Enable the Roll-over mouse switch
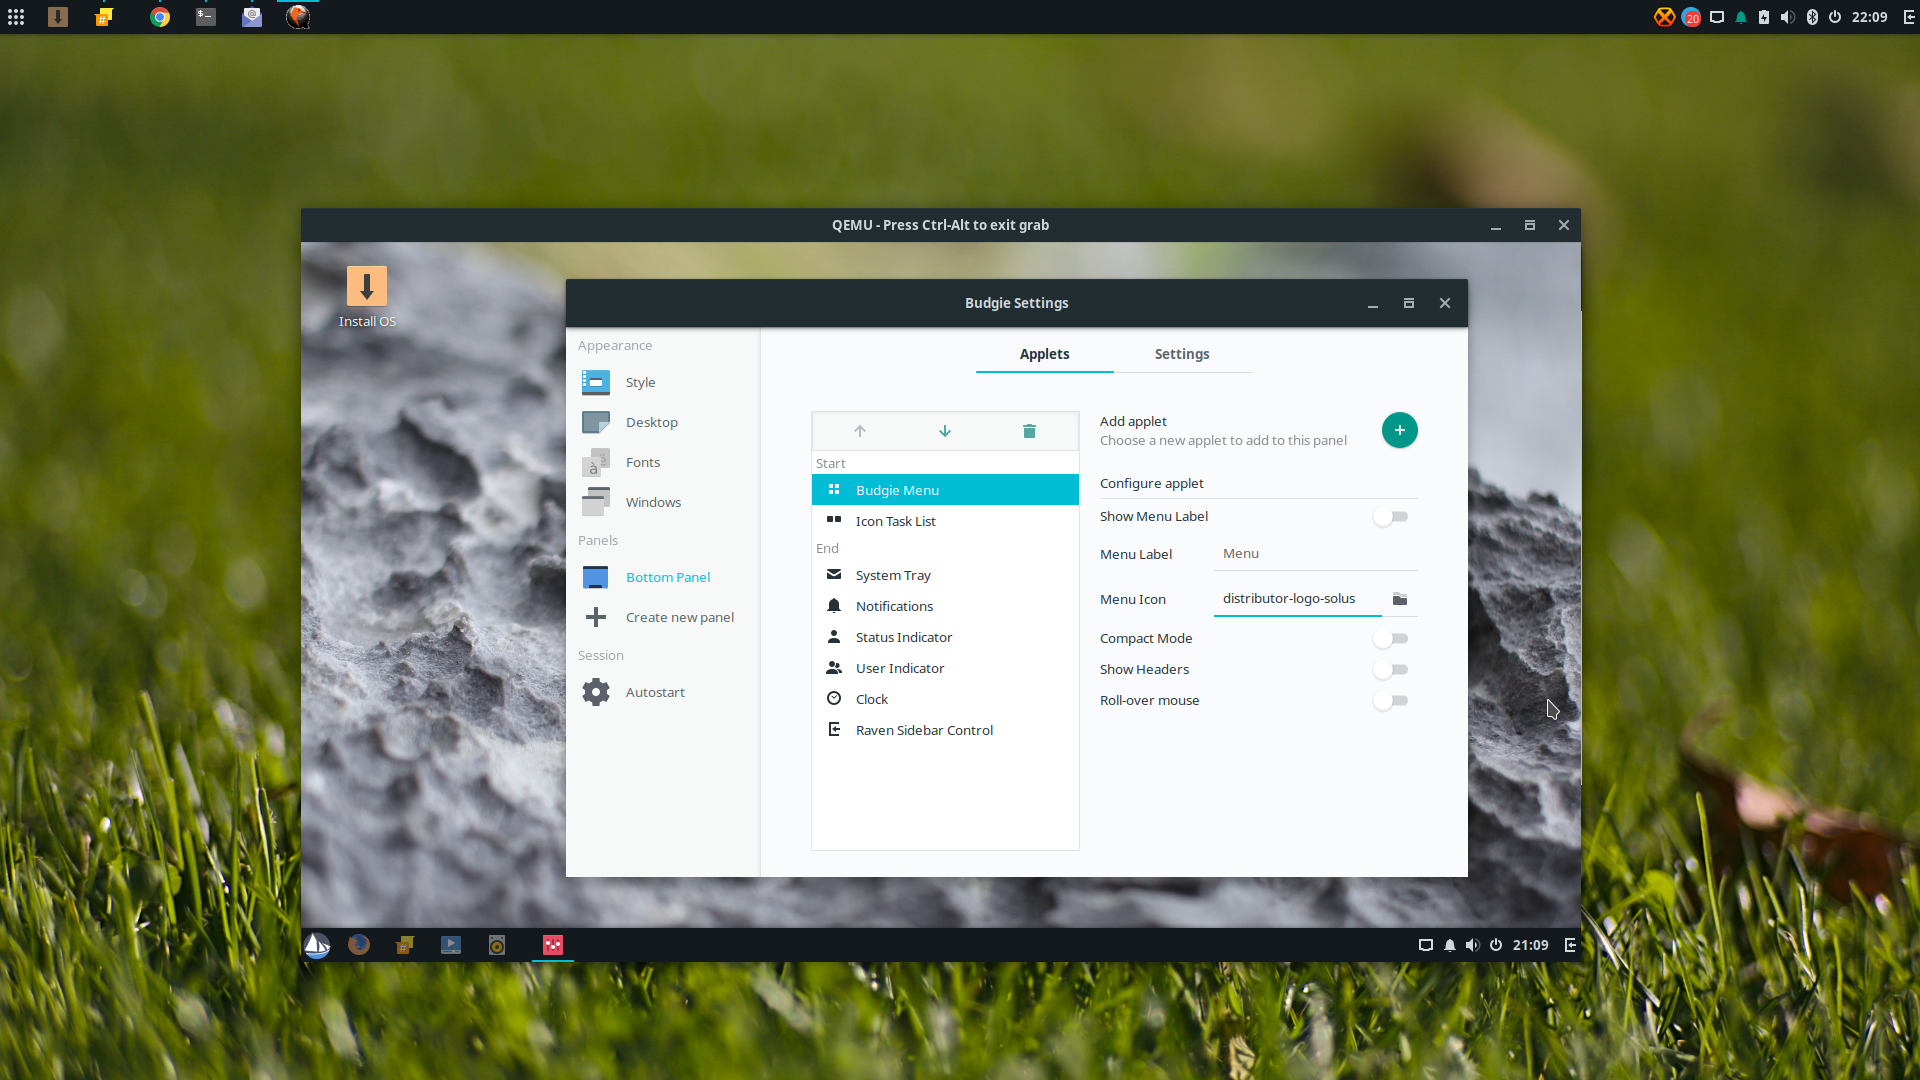The image size is (1920, 1080). 1391,700
